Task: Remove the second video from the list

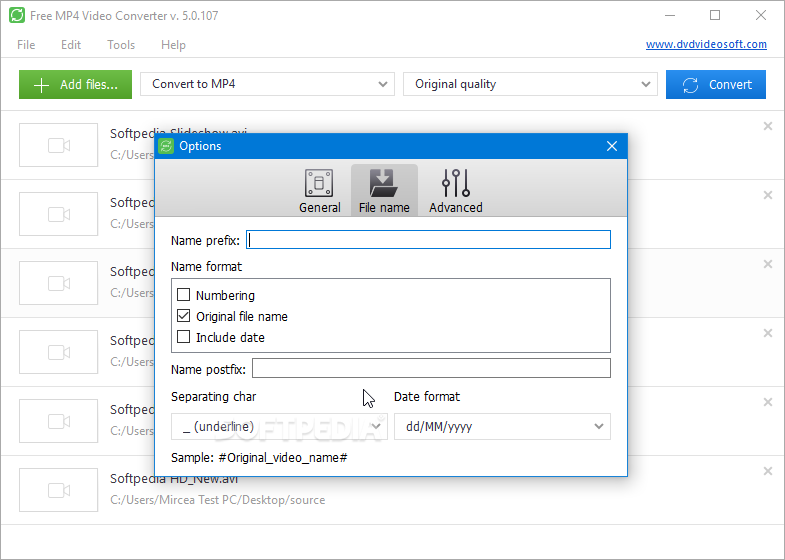Action: tap(768, 195)
